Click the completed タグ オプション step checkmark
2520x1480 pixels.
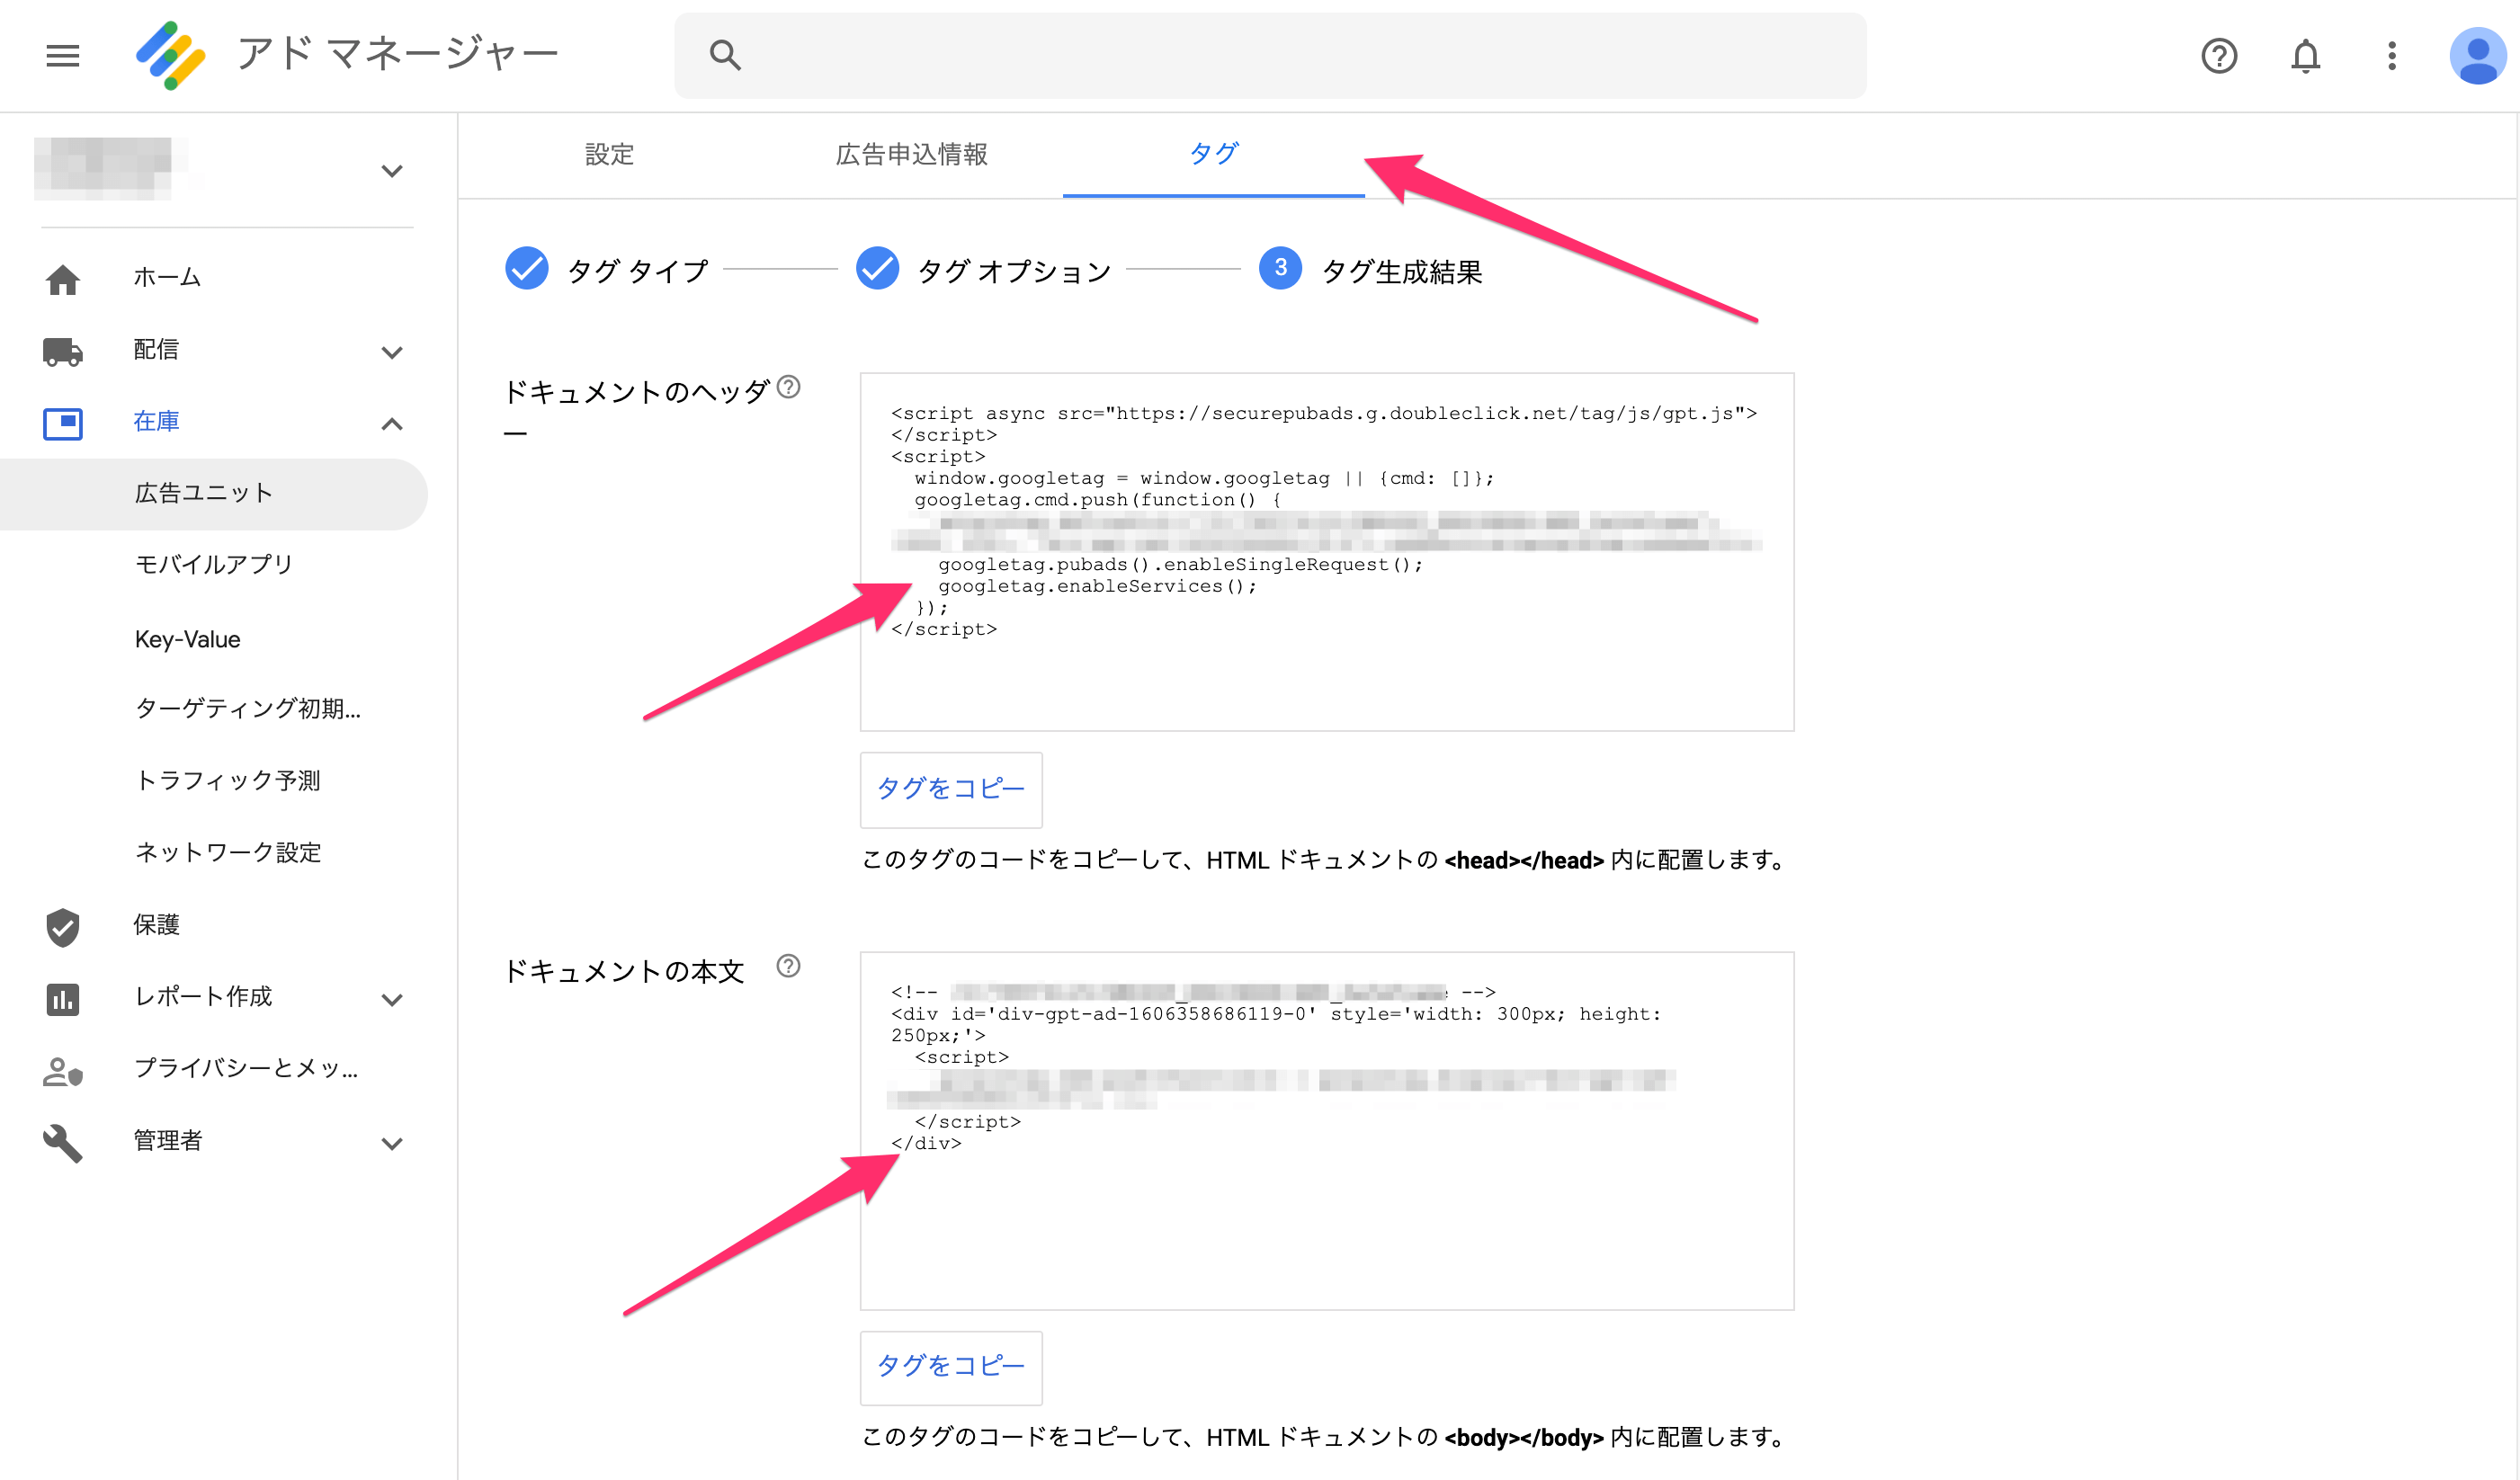(x=877, y=268)
